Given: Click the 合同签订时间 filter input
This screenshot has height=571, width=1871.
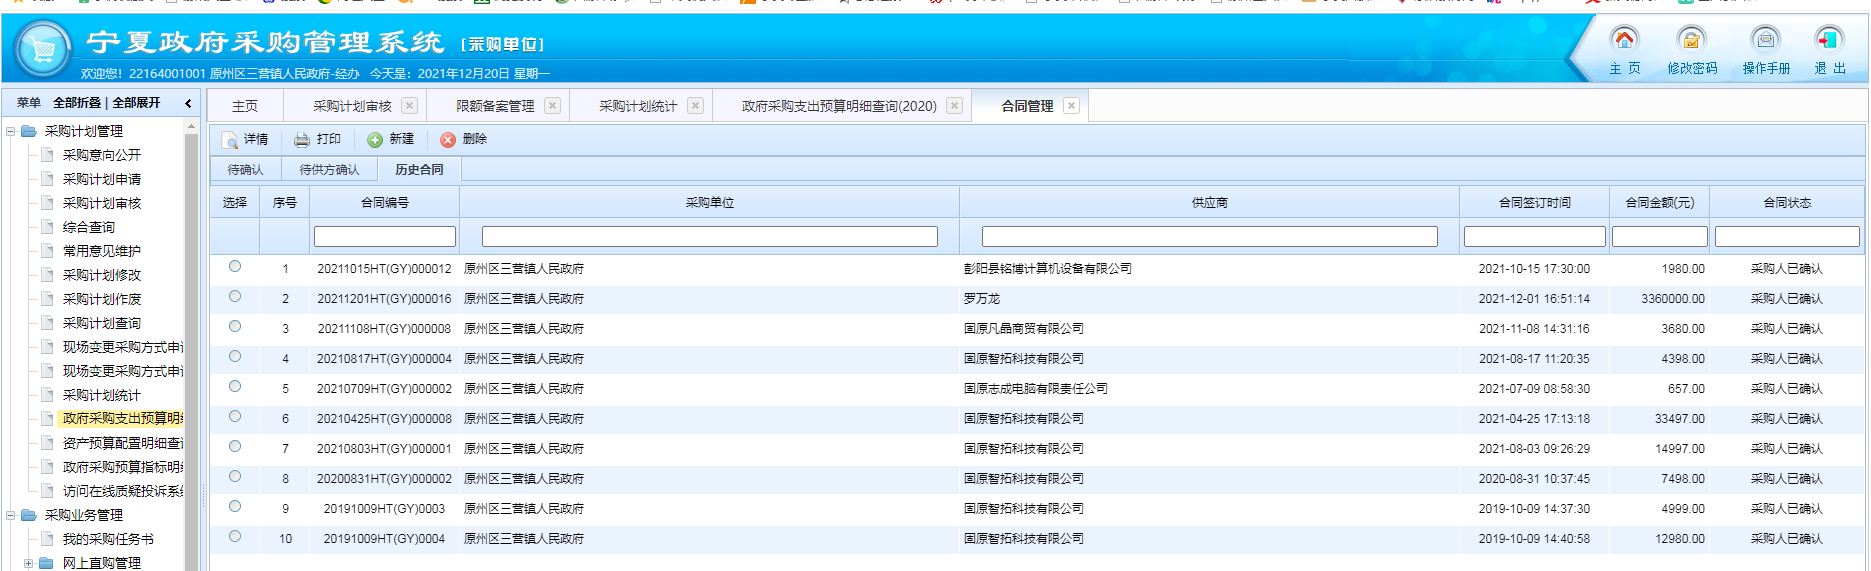Looking at the screenshot, I should (x=1535, y=237).
